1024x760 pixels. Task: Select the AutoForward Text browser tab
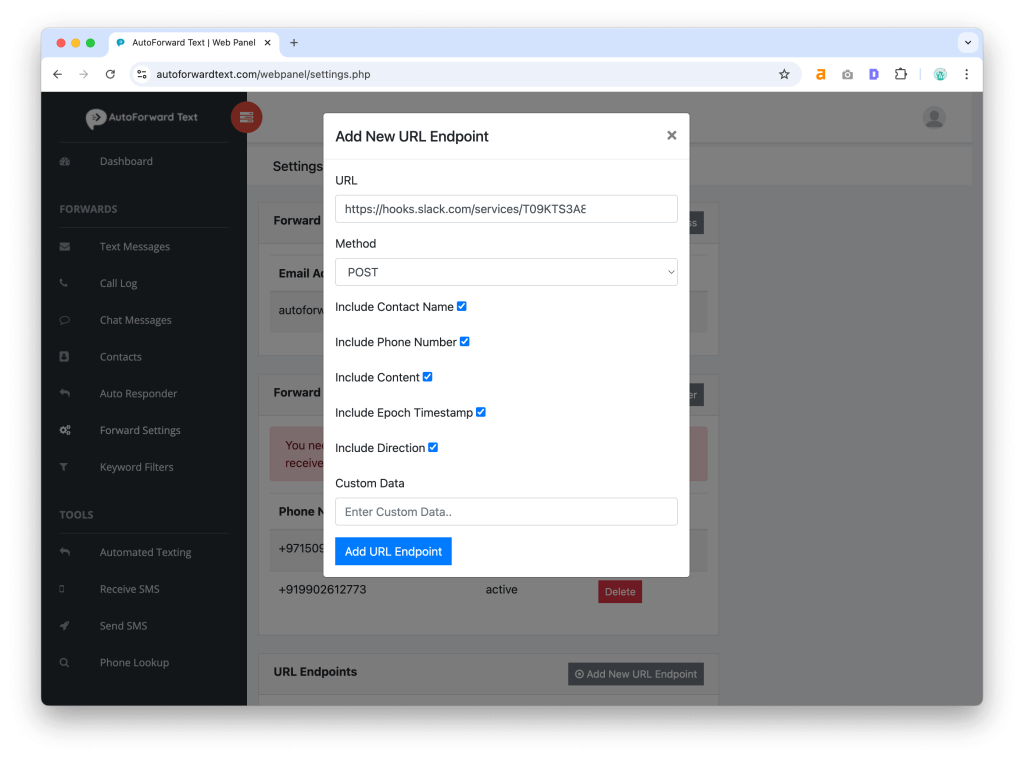192,43
